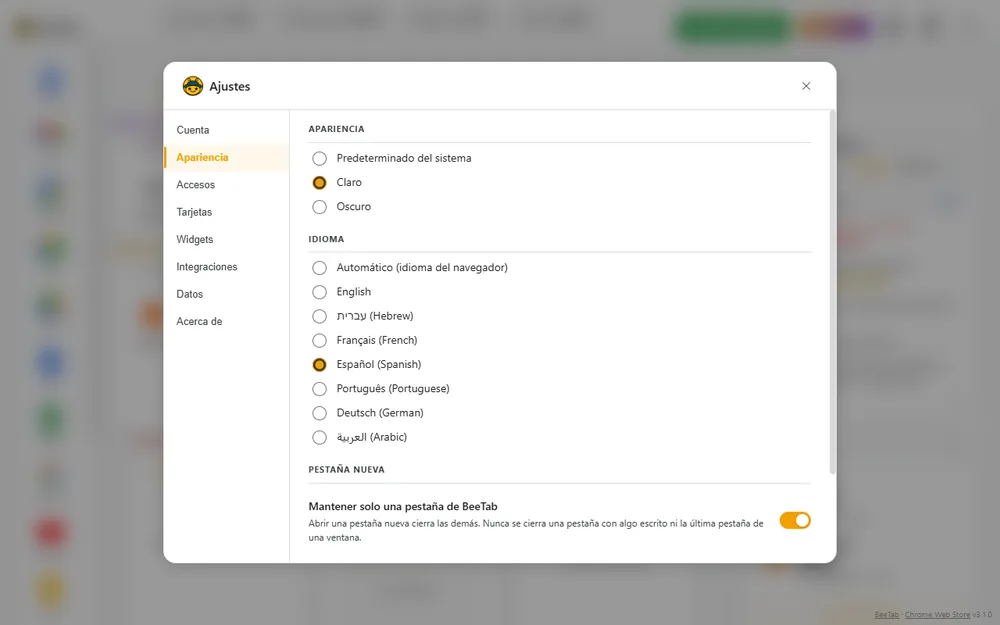Close the Ajustes dialog with the X
1000x625 pixels.
click(806, 86)
